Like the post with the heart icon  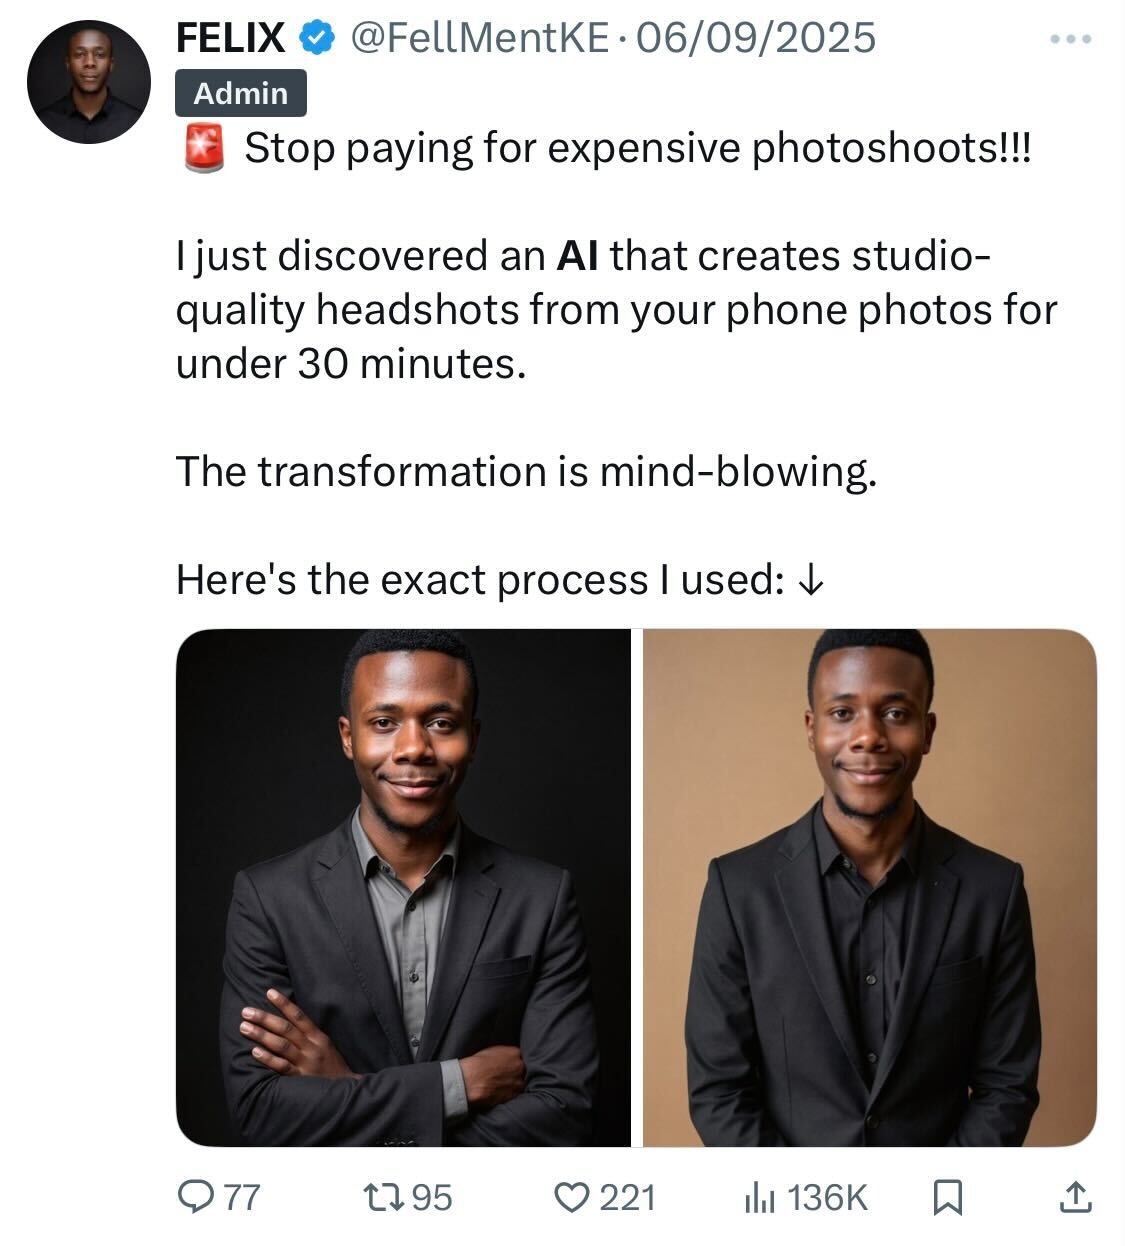(x=573, y=1196)
